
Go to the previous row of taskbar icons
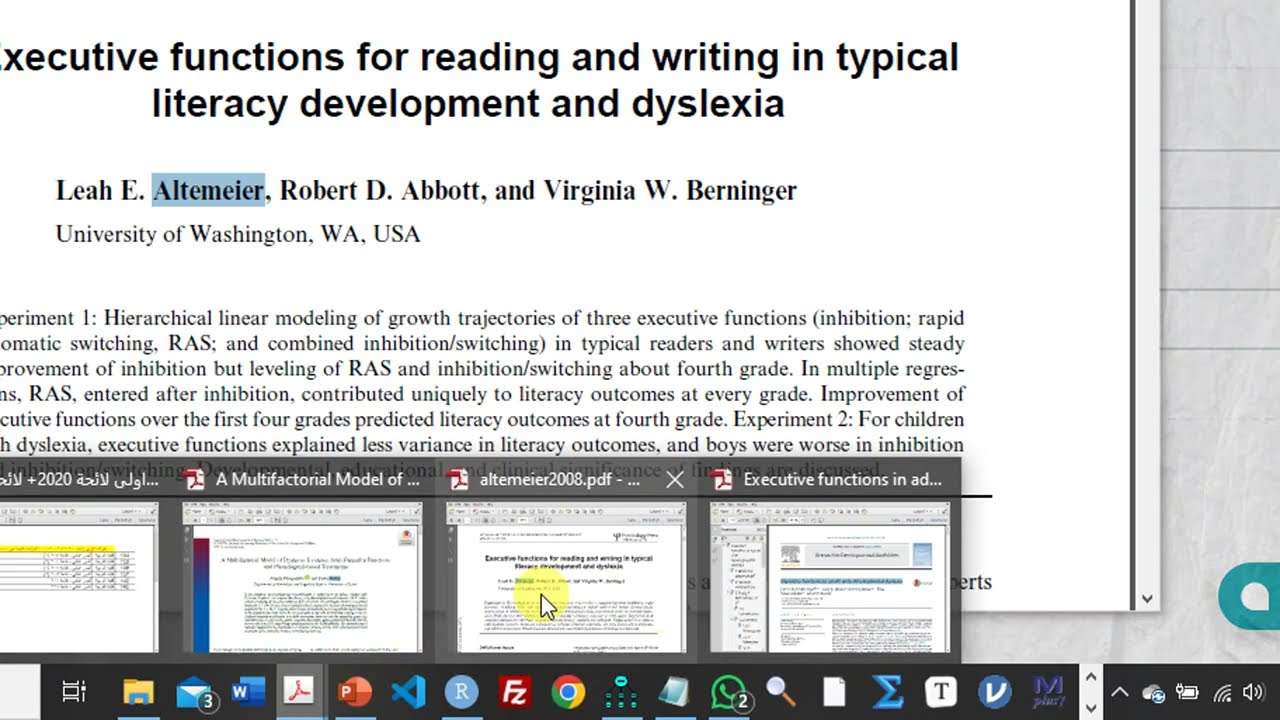click(1091, 679)
